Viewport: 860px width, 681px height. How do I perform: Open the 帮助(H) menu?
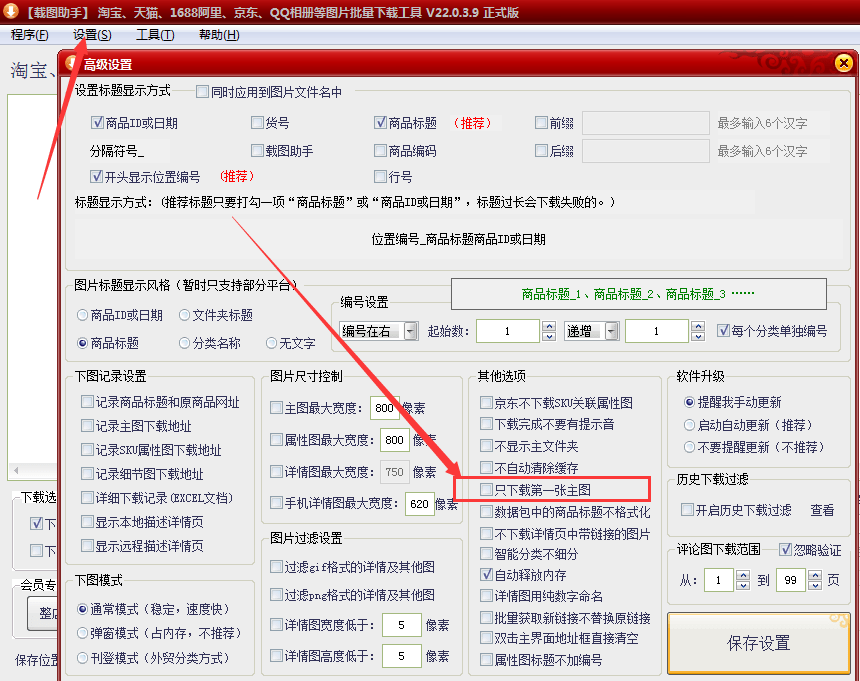pyautogui.click(x=219, y=35)
